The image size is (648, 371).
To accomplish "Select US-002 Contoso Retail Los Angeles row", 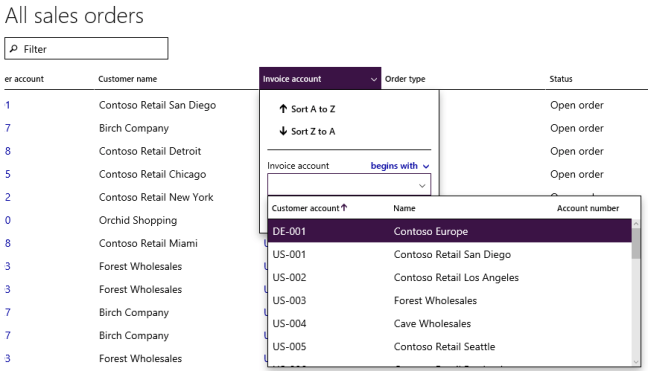I will (x=450, y=277).
